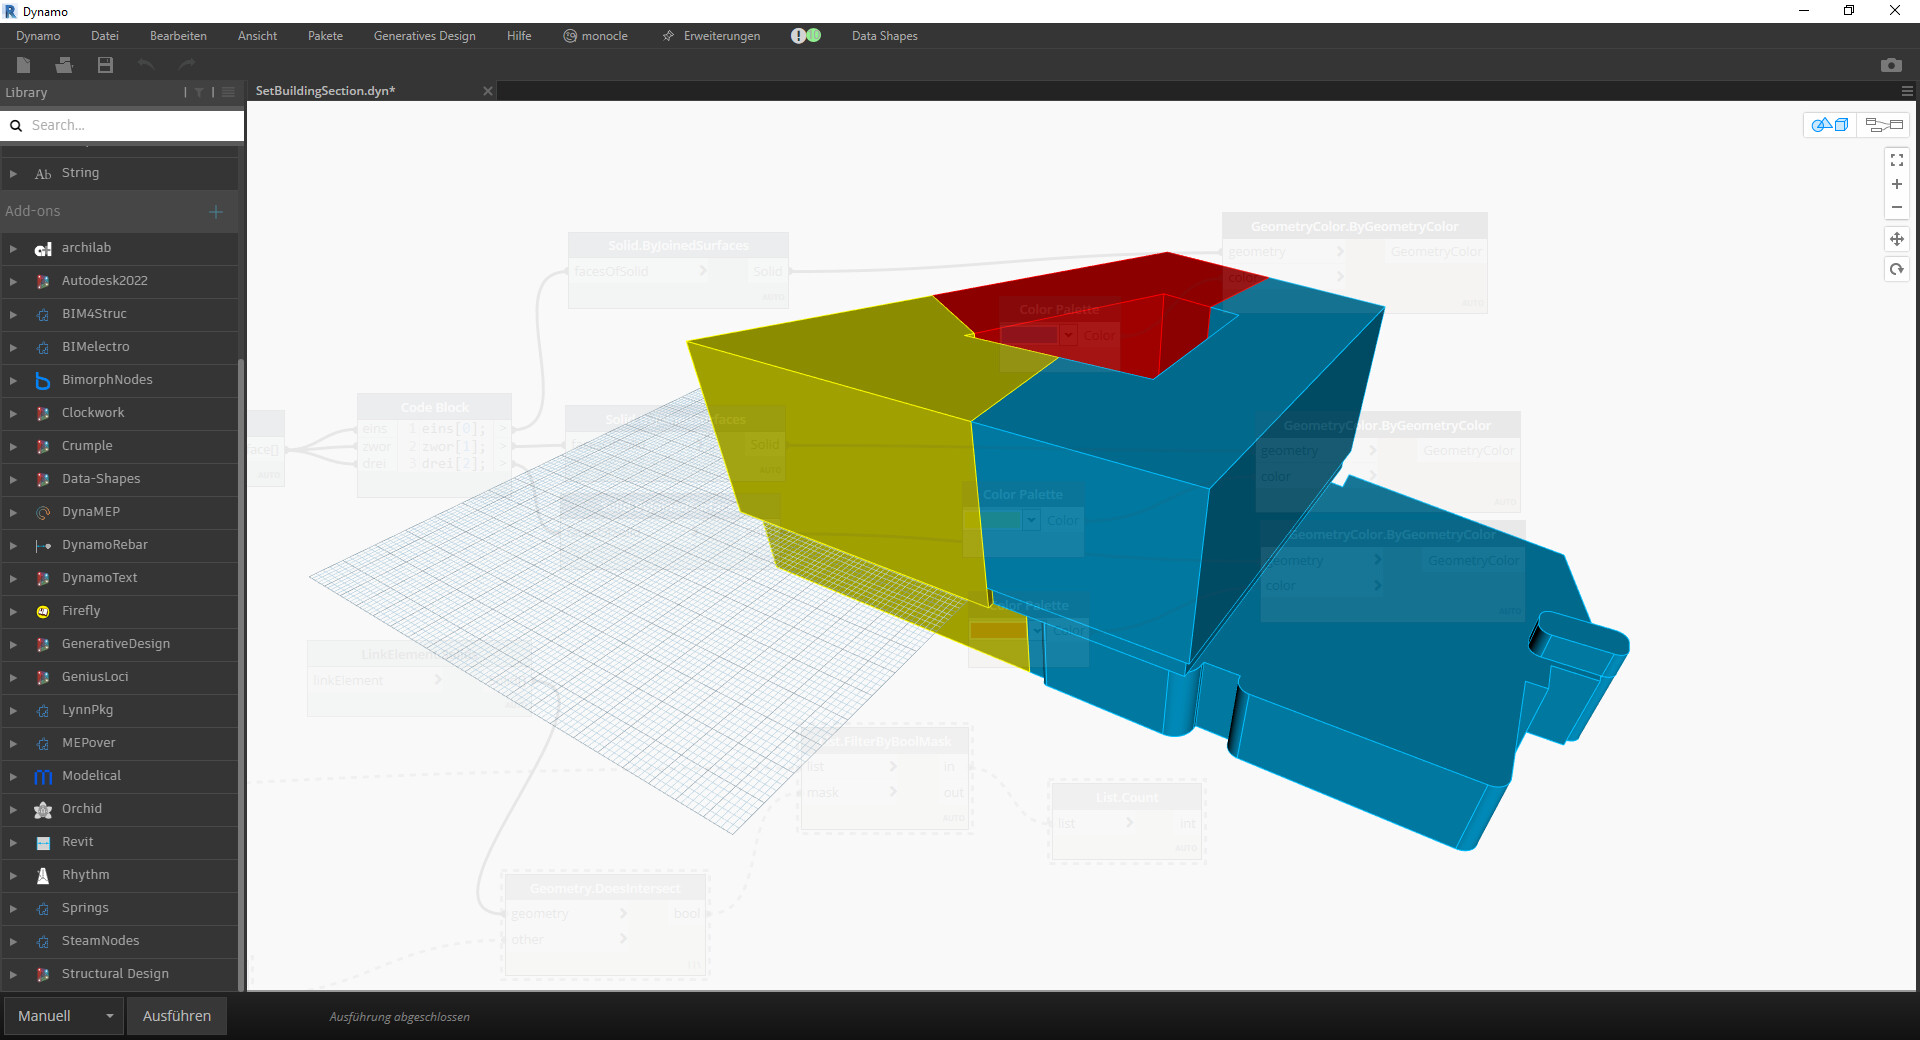Open the Dynamo menu
The height and width of the screenshot is (1040, 1920).
pyautogui.click(x=38, y=36)
